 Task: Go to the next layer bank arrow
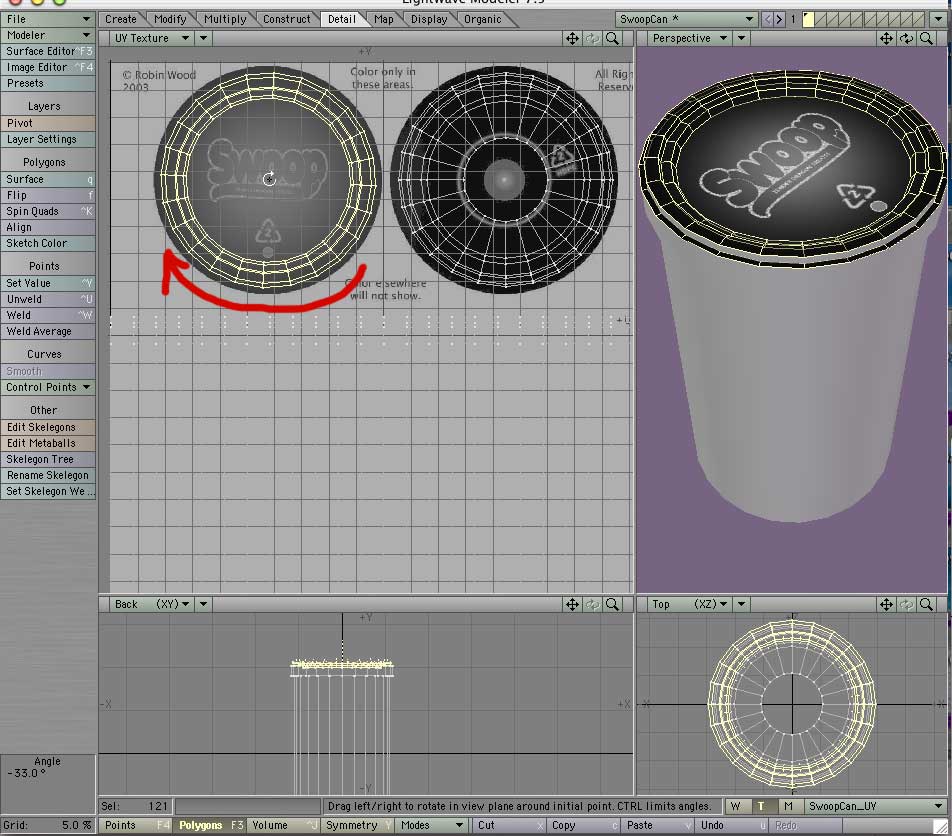779,19
